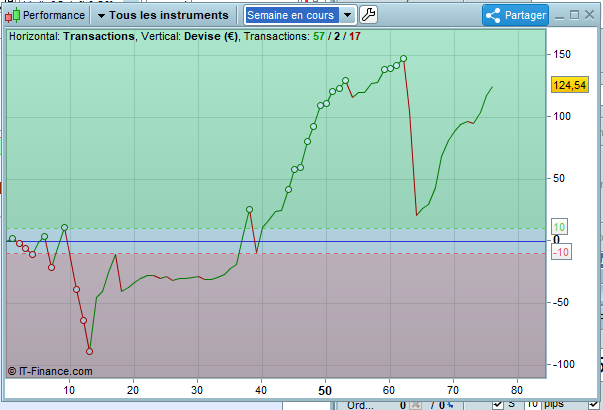Select the Semaine en cours period field
This screenshot has width=603, height=410.
tap(292, 15)
